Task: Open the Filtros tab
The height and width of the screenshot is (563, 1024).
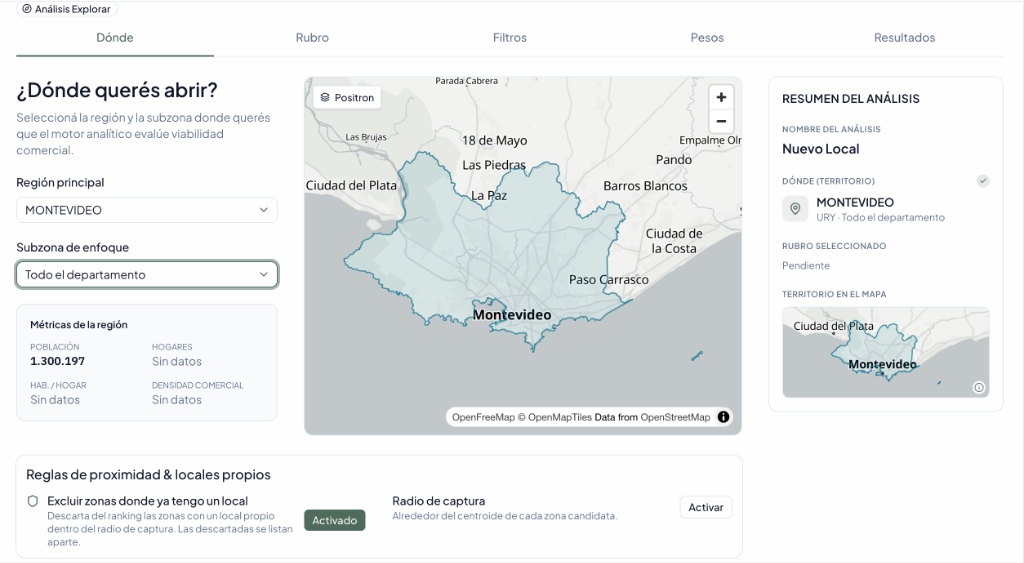Action: 509,38
